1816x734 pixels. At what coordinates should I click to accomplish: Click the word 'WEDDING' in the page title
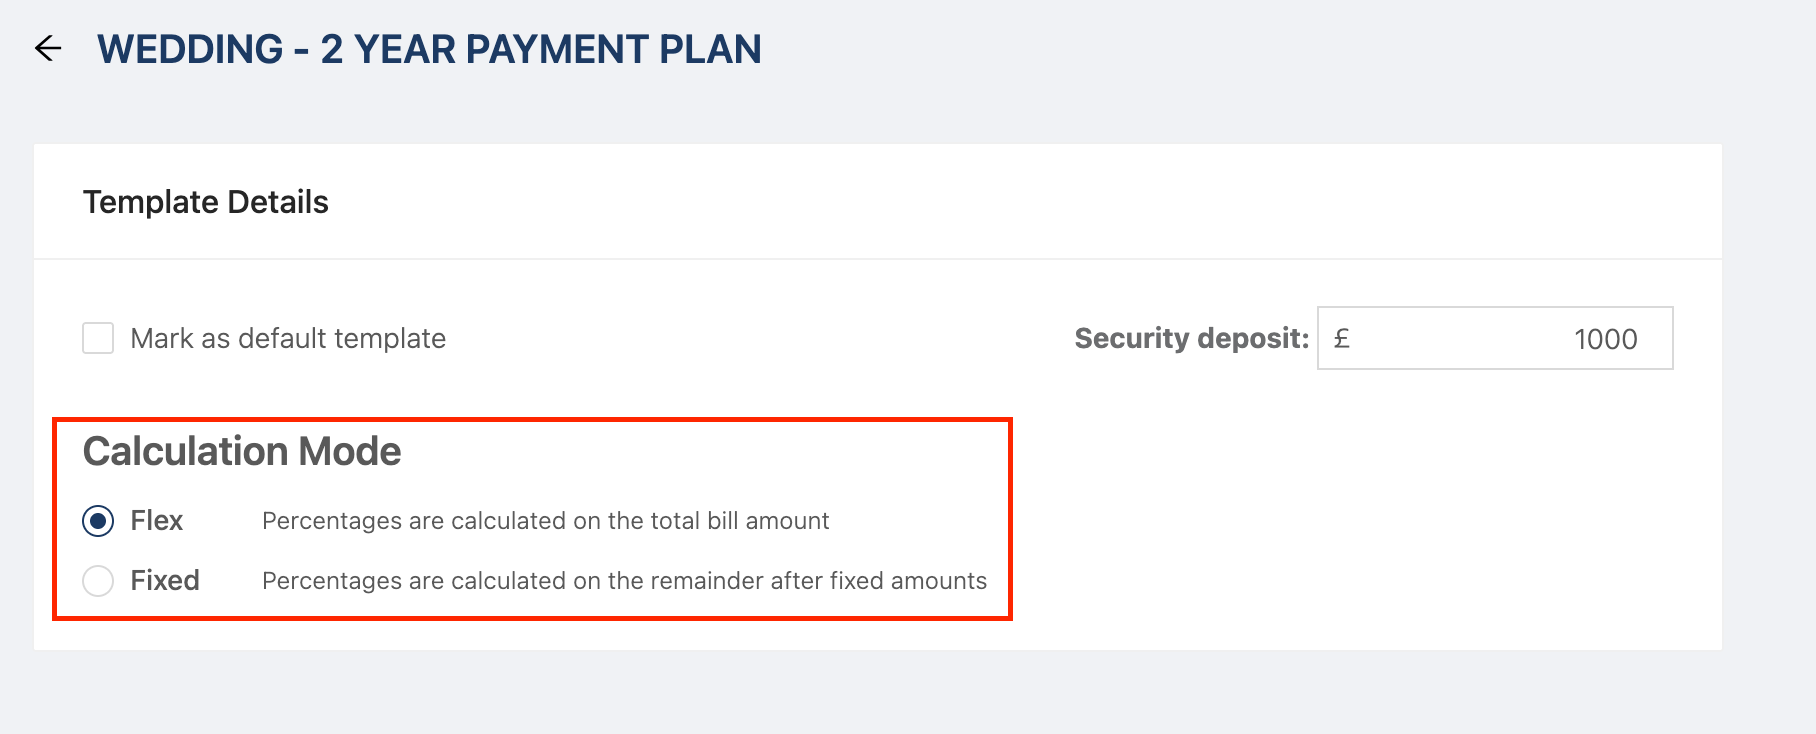click(190, 49)
